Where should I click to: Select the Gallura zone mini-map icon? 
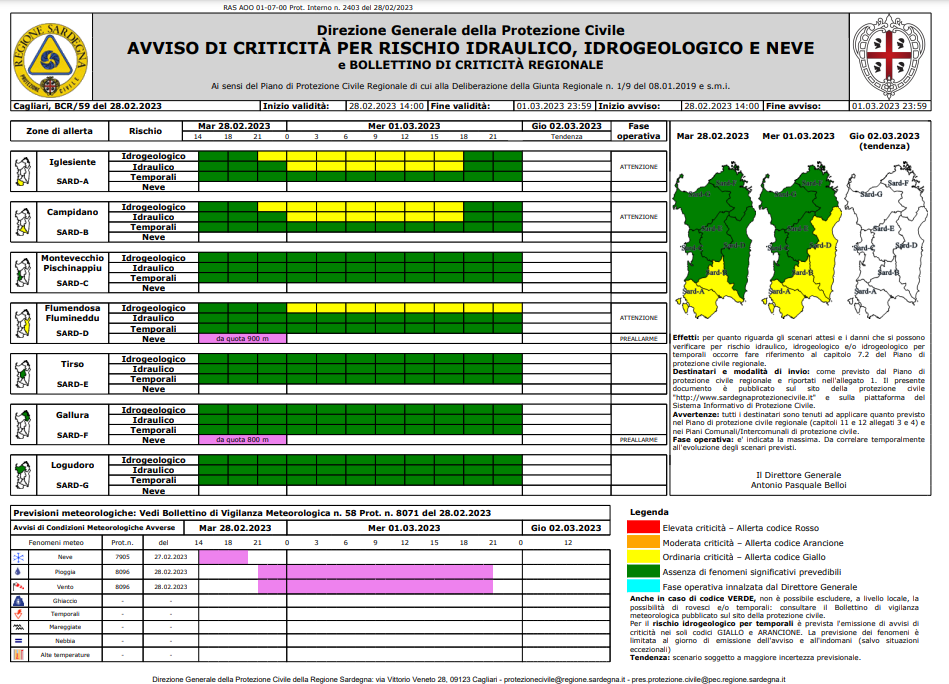pyautogui.click(x=23, y=424)
